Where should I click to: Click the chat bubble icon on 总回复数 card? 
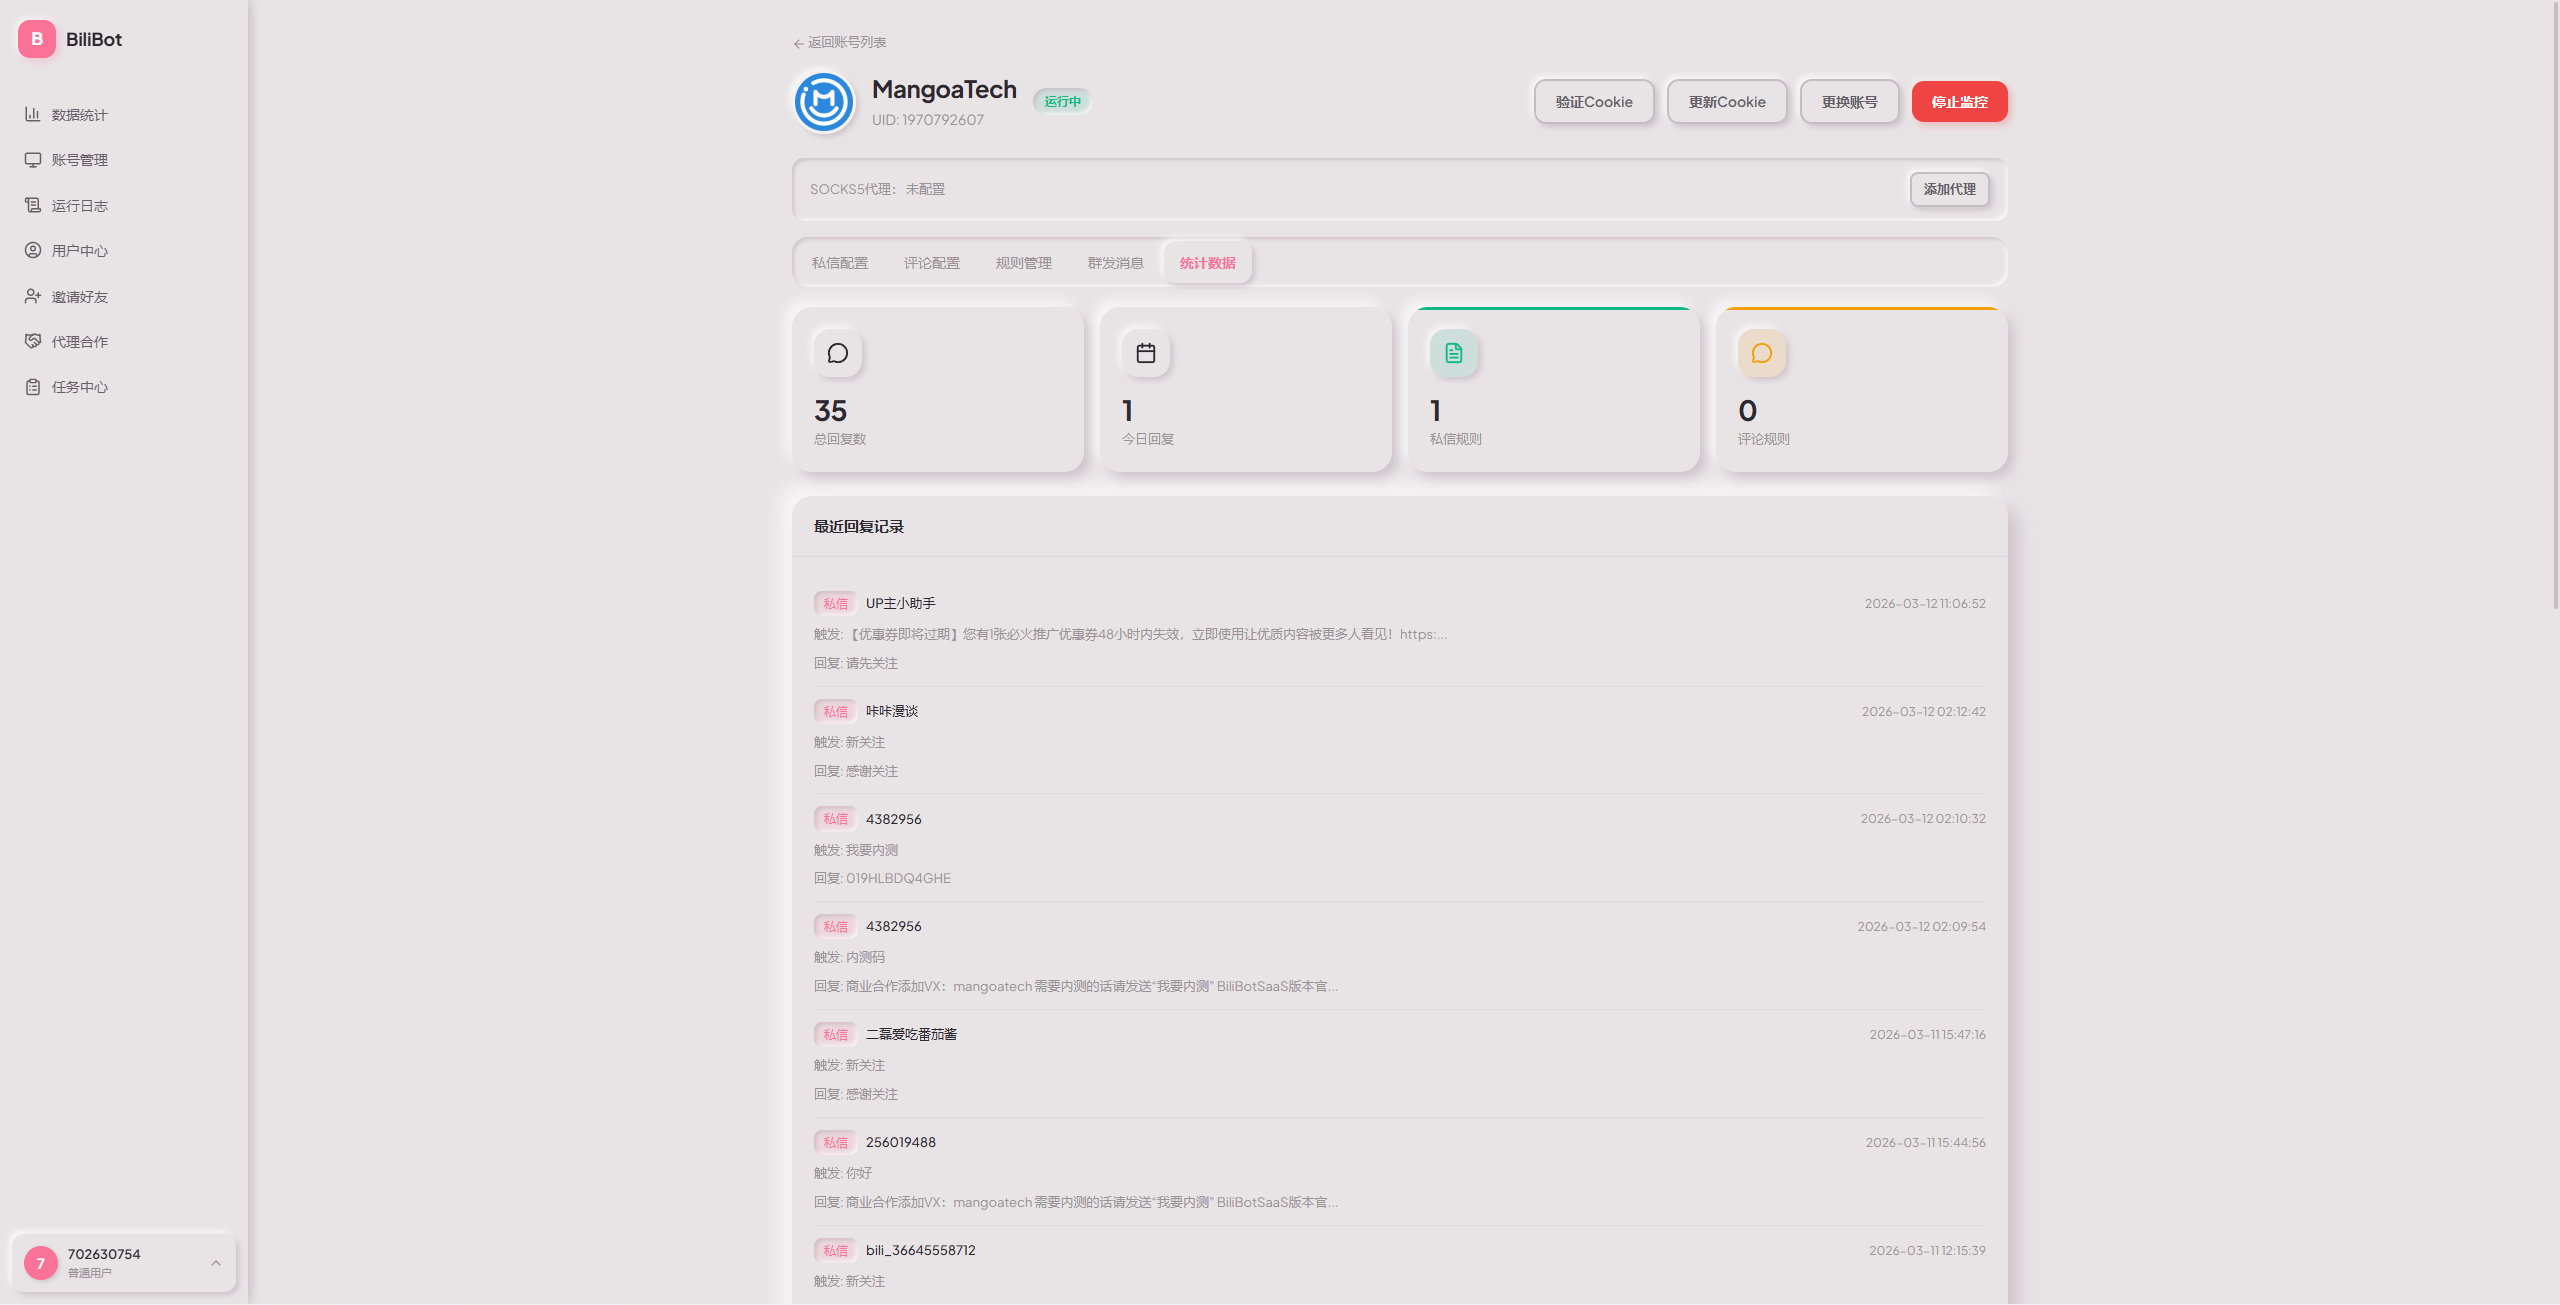pyautogui.click(x=838, y=353)
